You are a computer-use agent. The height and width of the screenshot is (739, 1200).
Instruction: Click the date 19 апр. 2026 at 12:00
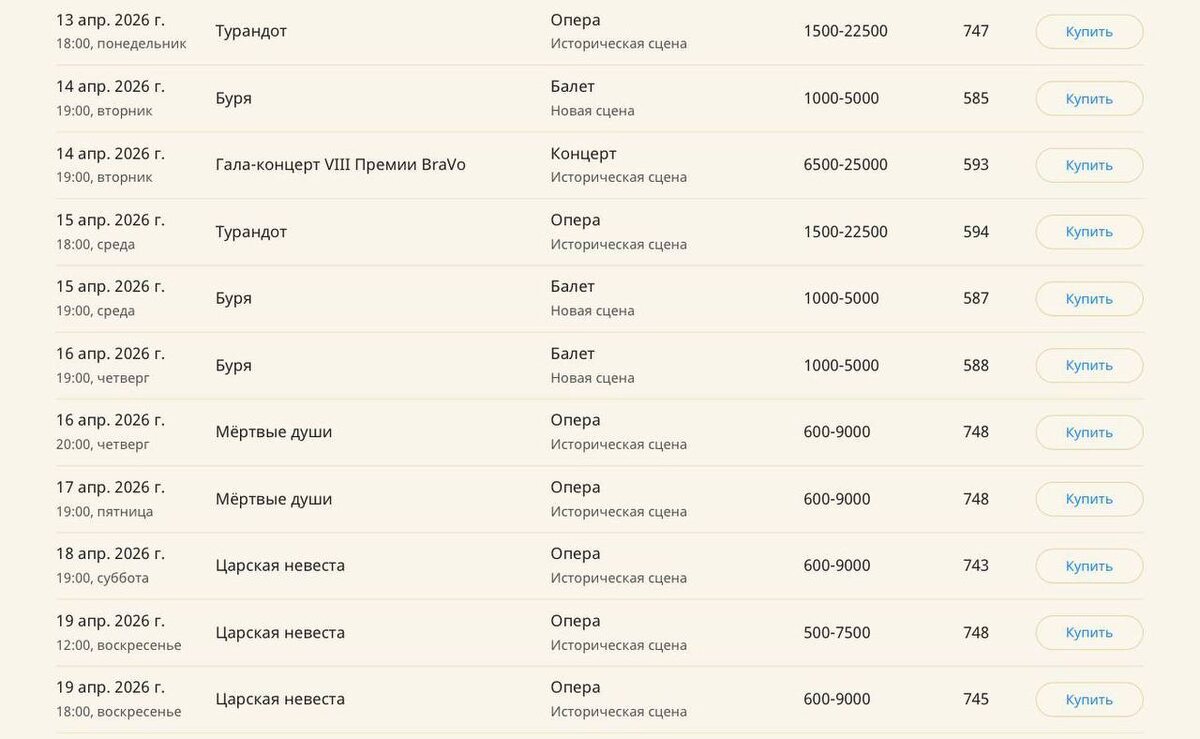point(110,621)
